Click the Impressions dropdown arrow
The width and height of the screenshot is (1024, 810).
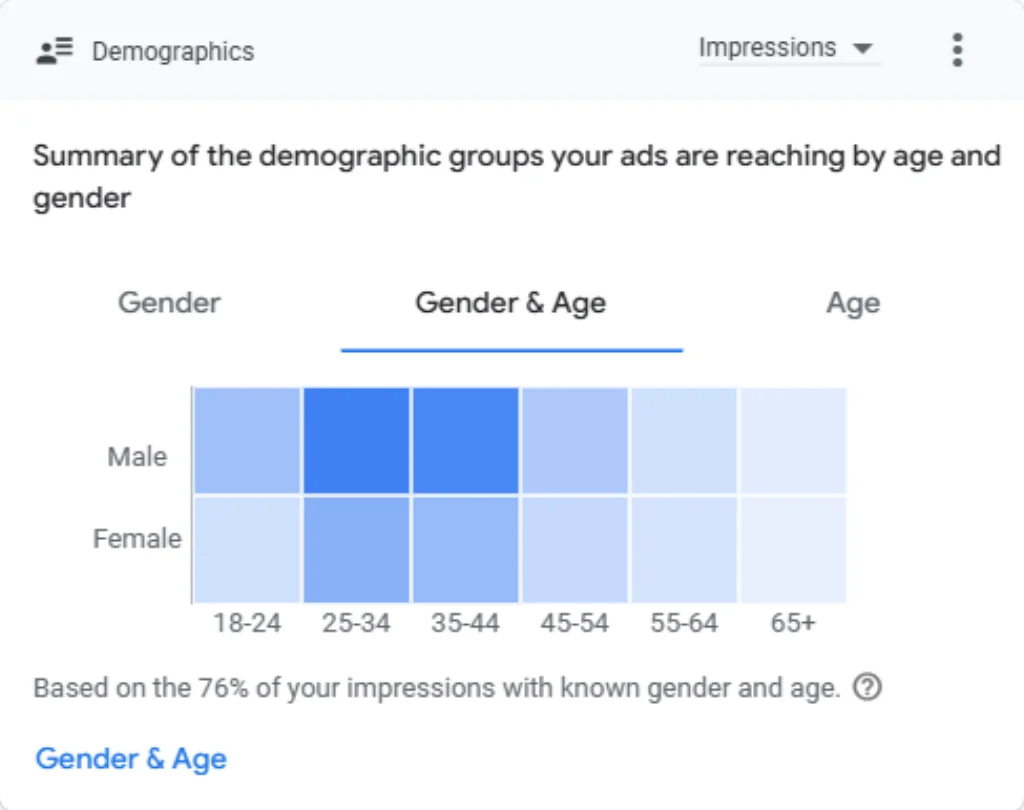(x=863, y=48)
